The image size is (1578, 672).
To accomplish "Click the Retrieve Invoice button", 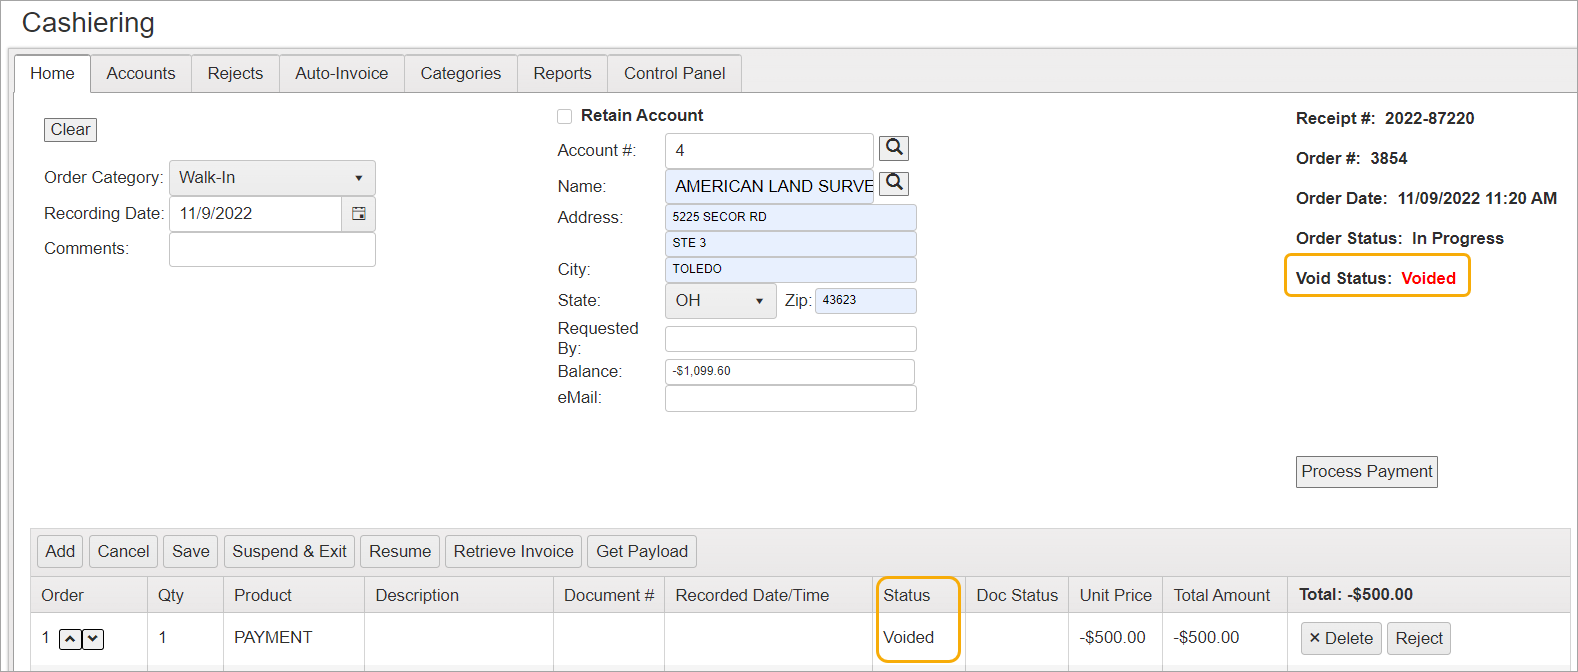I will click(513, 552).
